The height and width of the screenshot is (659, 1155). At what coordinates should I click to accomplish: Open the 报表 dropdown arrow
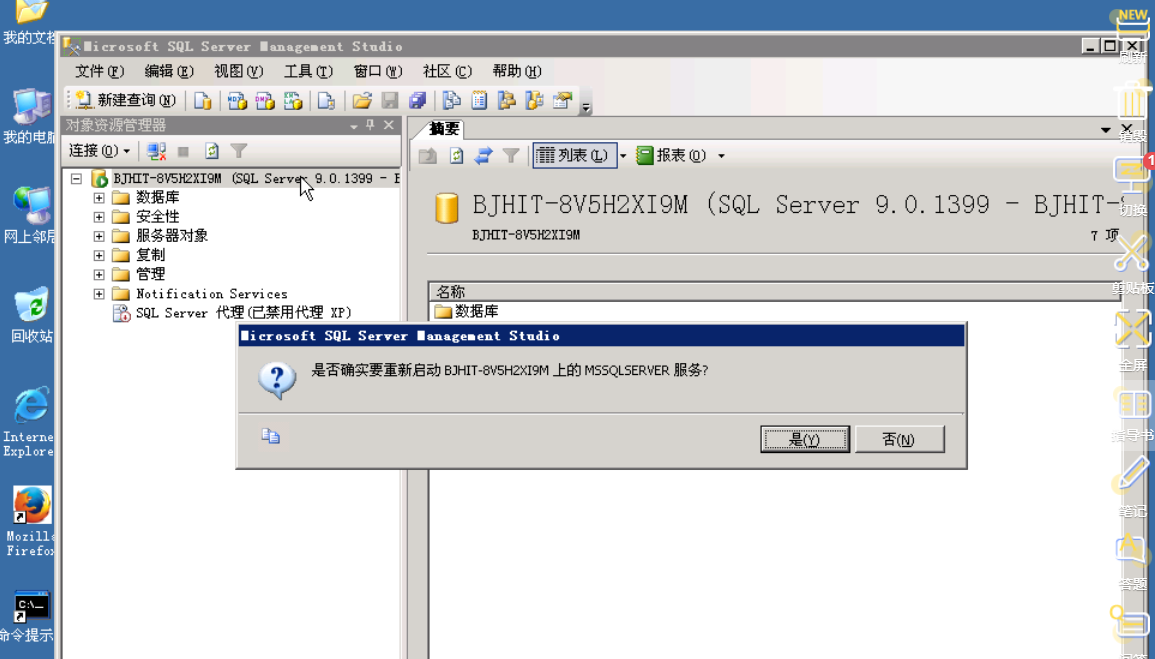(719, 156)
